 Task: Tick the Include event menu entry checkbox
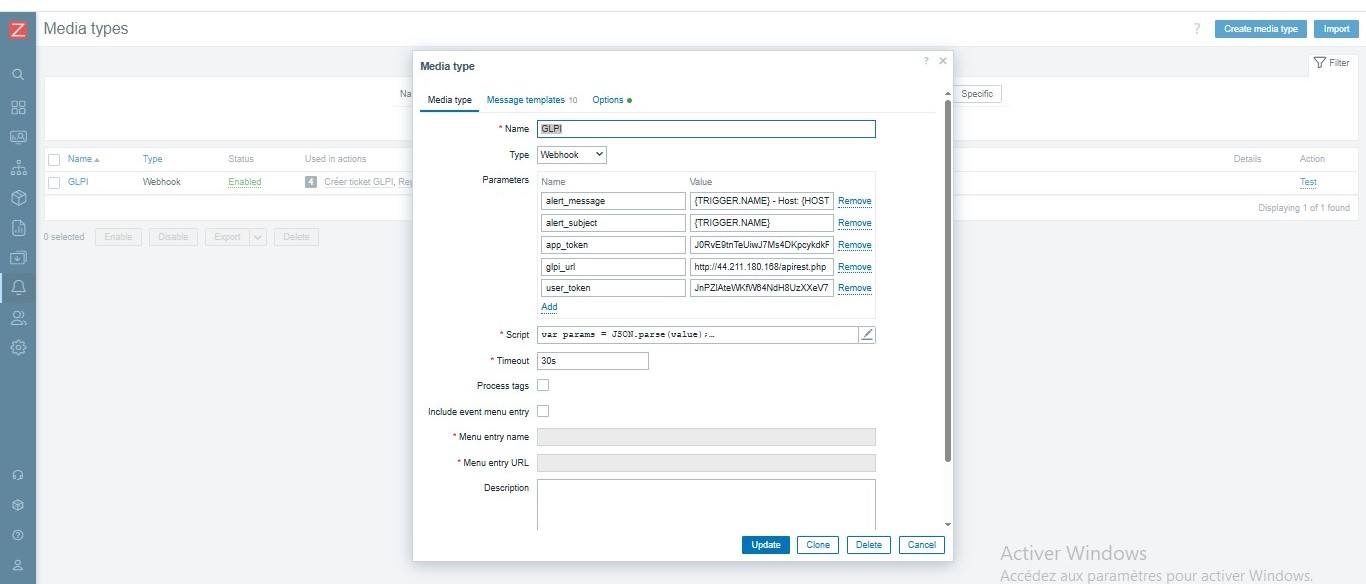pos(543,411)
